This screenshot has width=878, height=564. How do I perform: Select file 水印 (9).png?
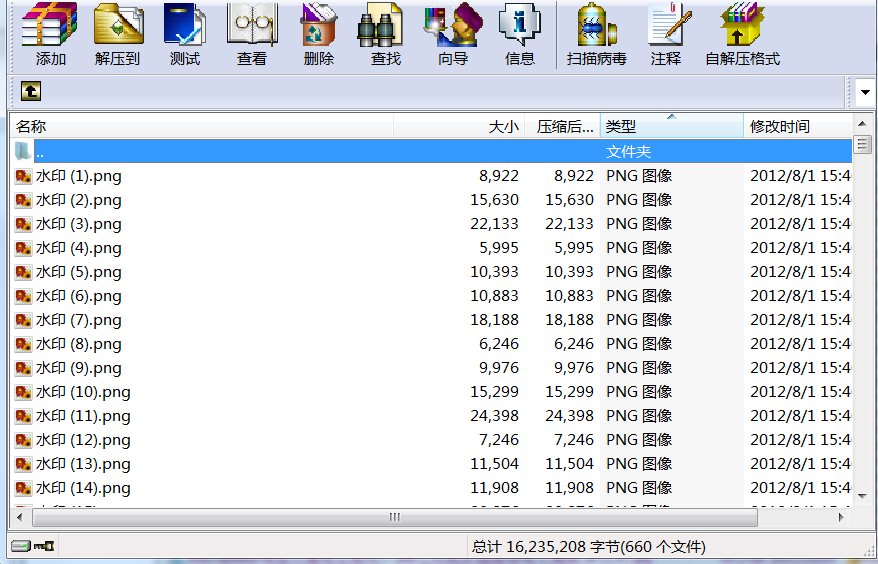pyautogui.click(x=432, y=369)
